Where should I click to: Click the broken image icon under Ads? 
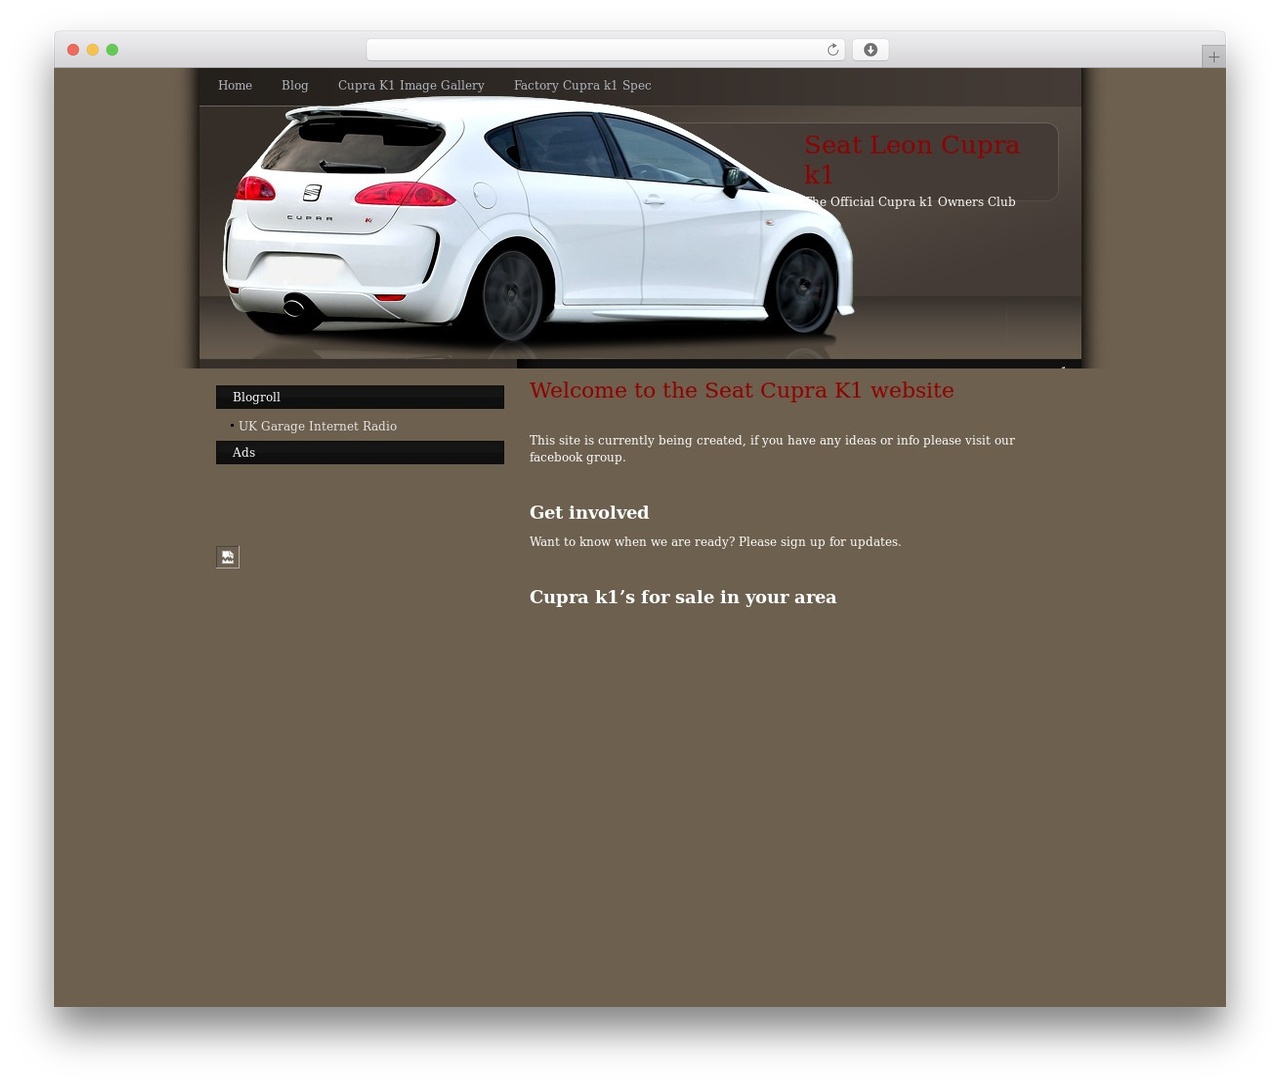tap(228, 557)
